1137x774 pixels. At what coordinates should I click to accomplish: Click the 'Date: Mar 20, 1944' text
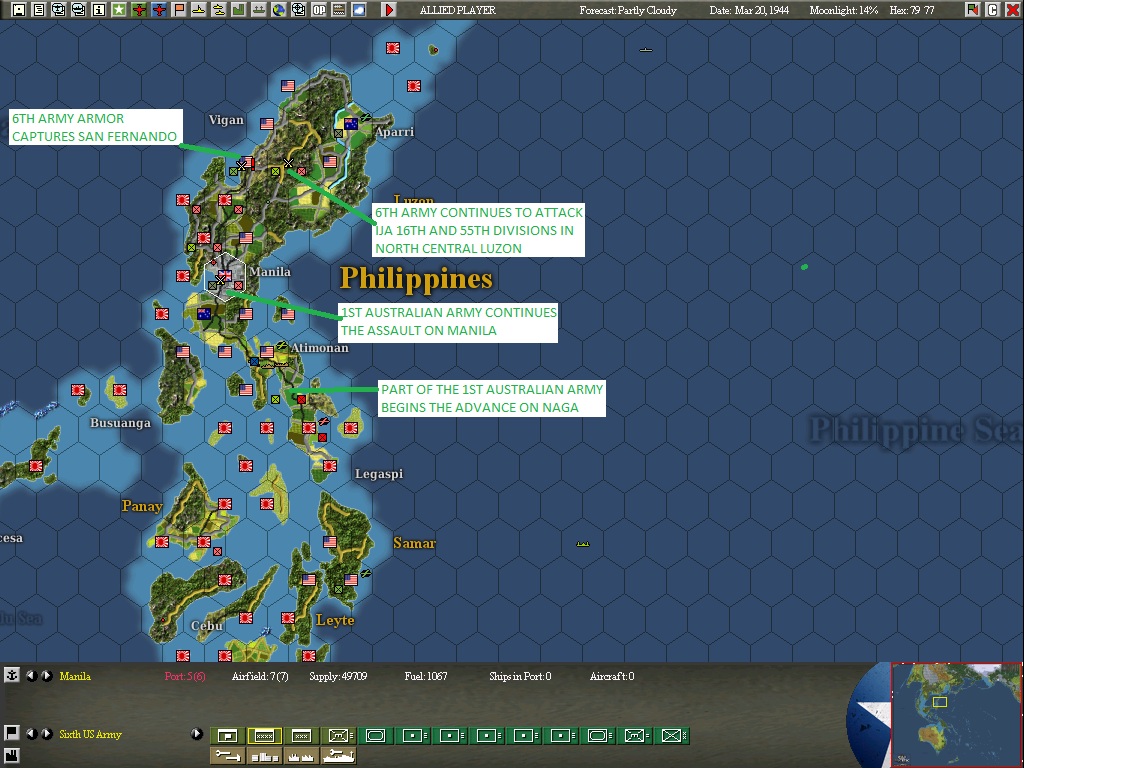pyautogui.click(x=749, y=10)
